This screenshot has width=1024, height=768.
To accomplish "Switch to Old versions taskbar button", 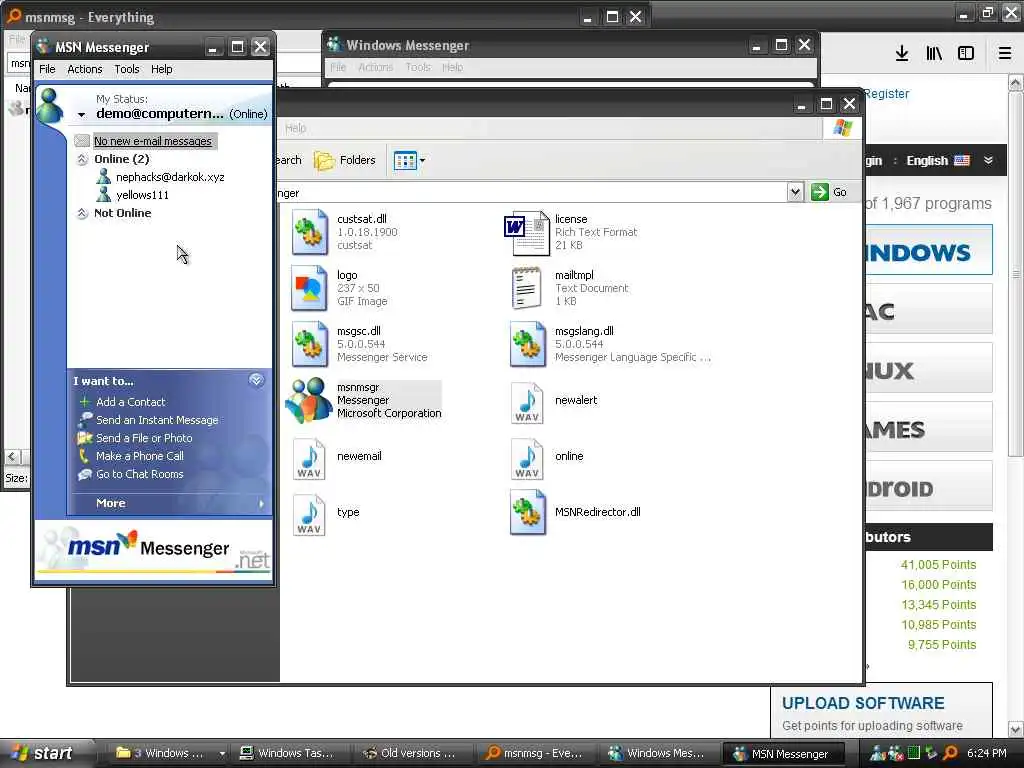I will point(410,753).
